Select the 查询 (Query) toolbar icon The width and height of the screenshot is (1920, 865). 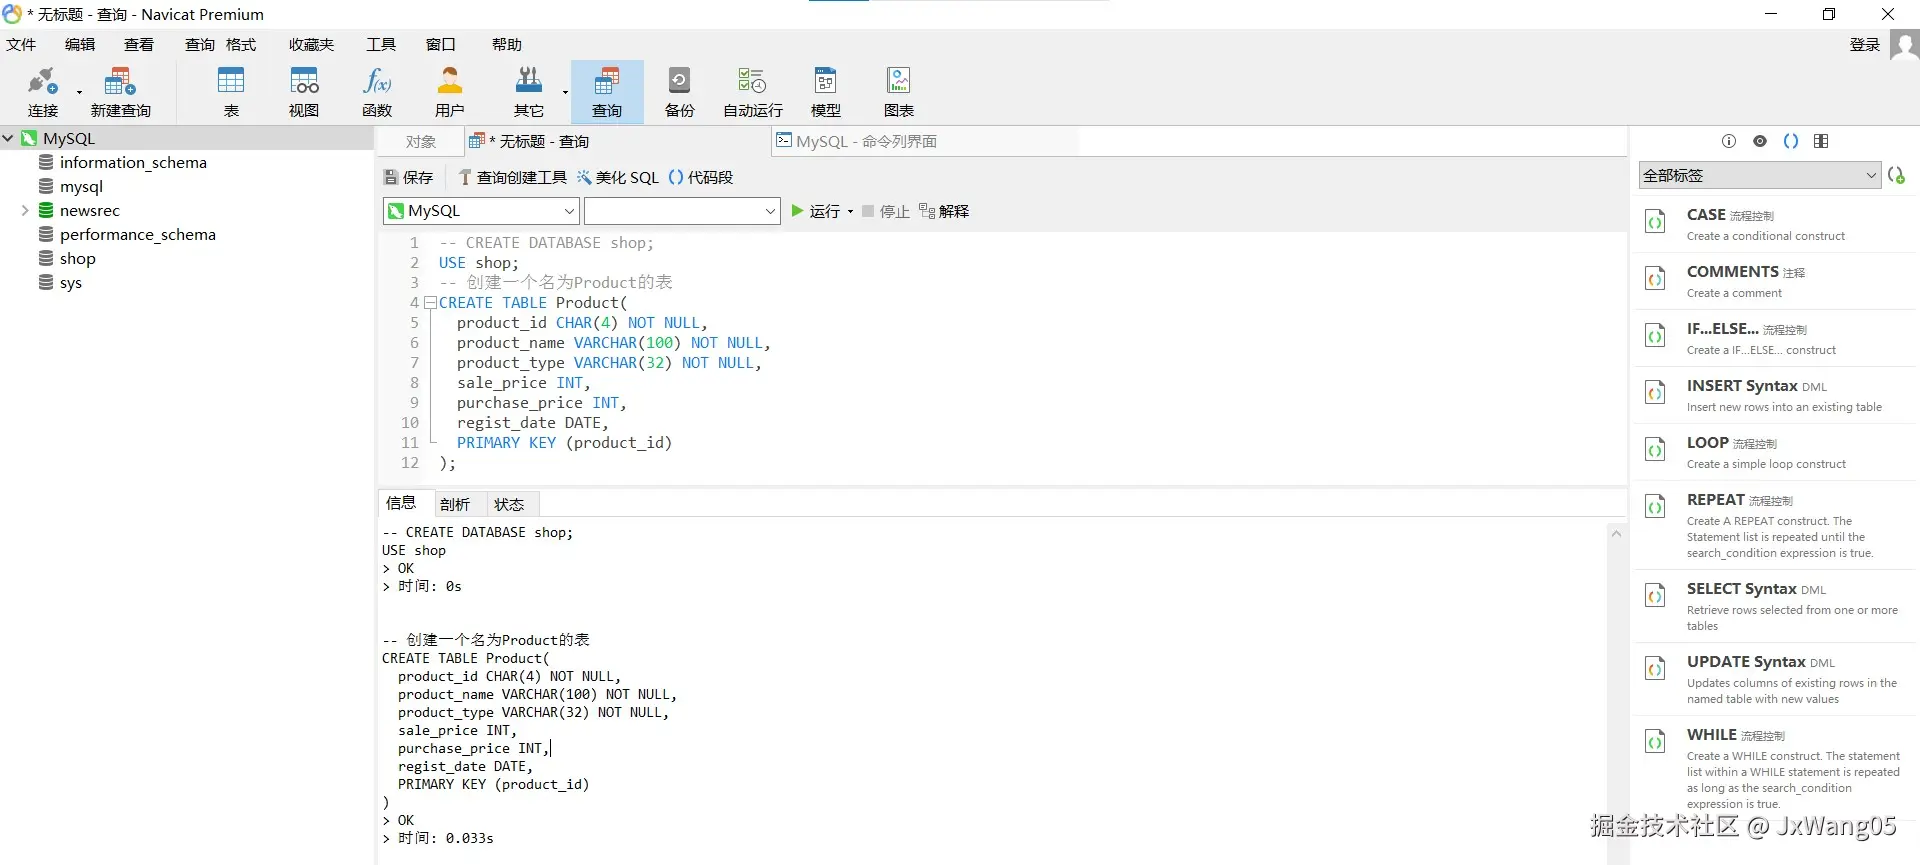607,92
